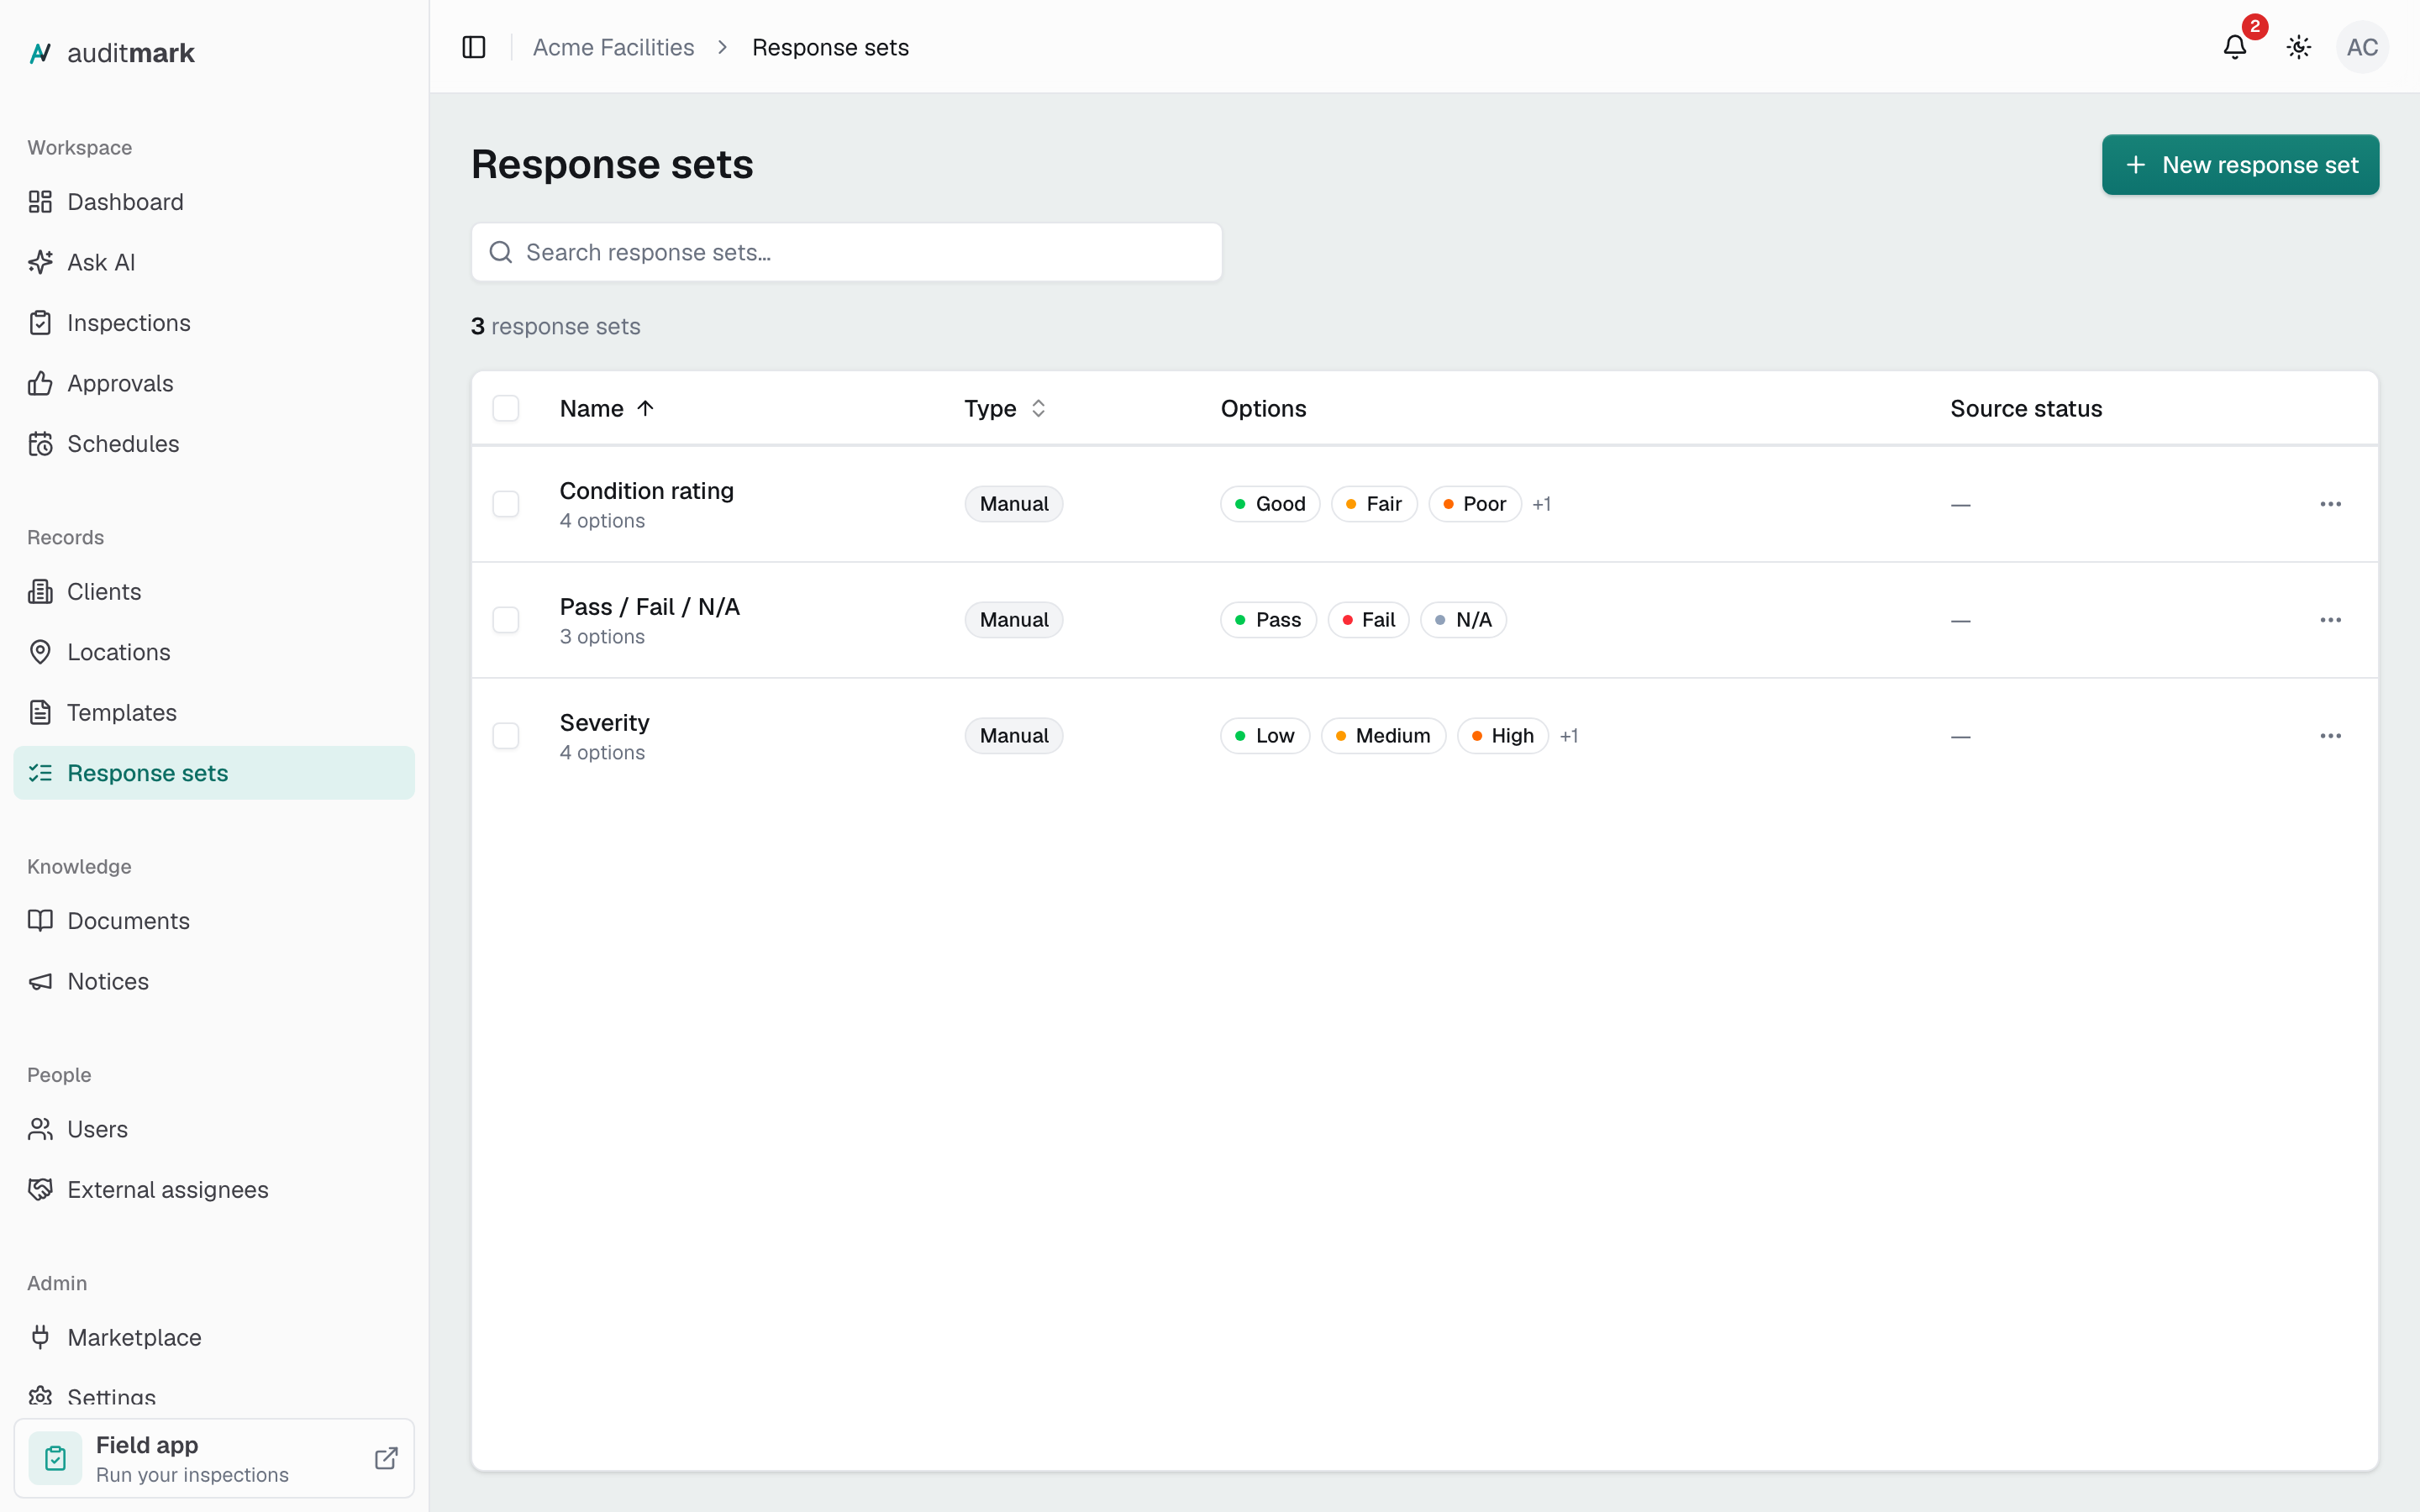Open the Severity response set
Image resolution: width=2420 pixels, height=1512 pixels.
604,723
